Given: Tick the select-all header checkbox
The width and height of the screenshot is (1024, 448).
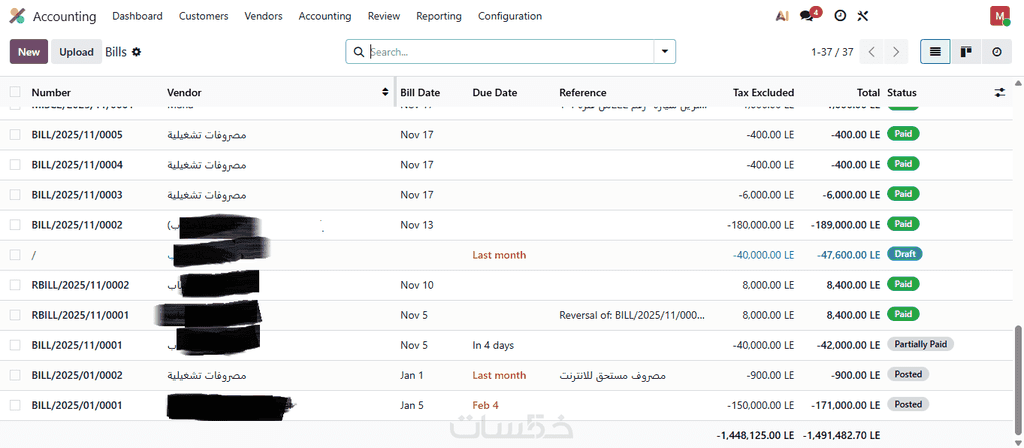Looking at the screenshot, I should pos(15,92).
